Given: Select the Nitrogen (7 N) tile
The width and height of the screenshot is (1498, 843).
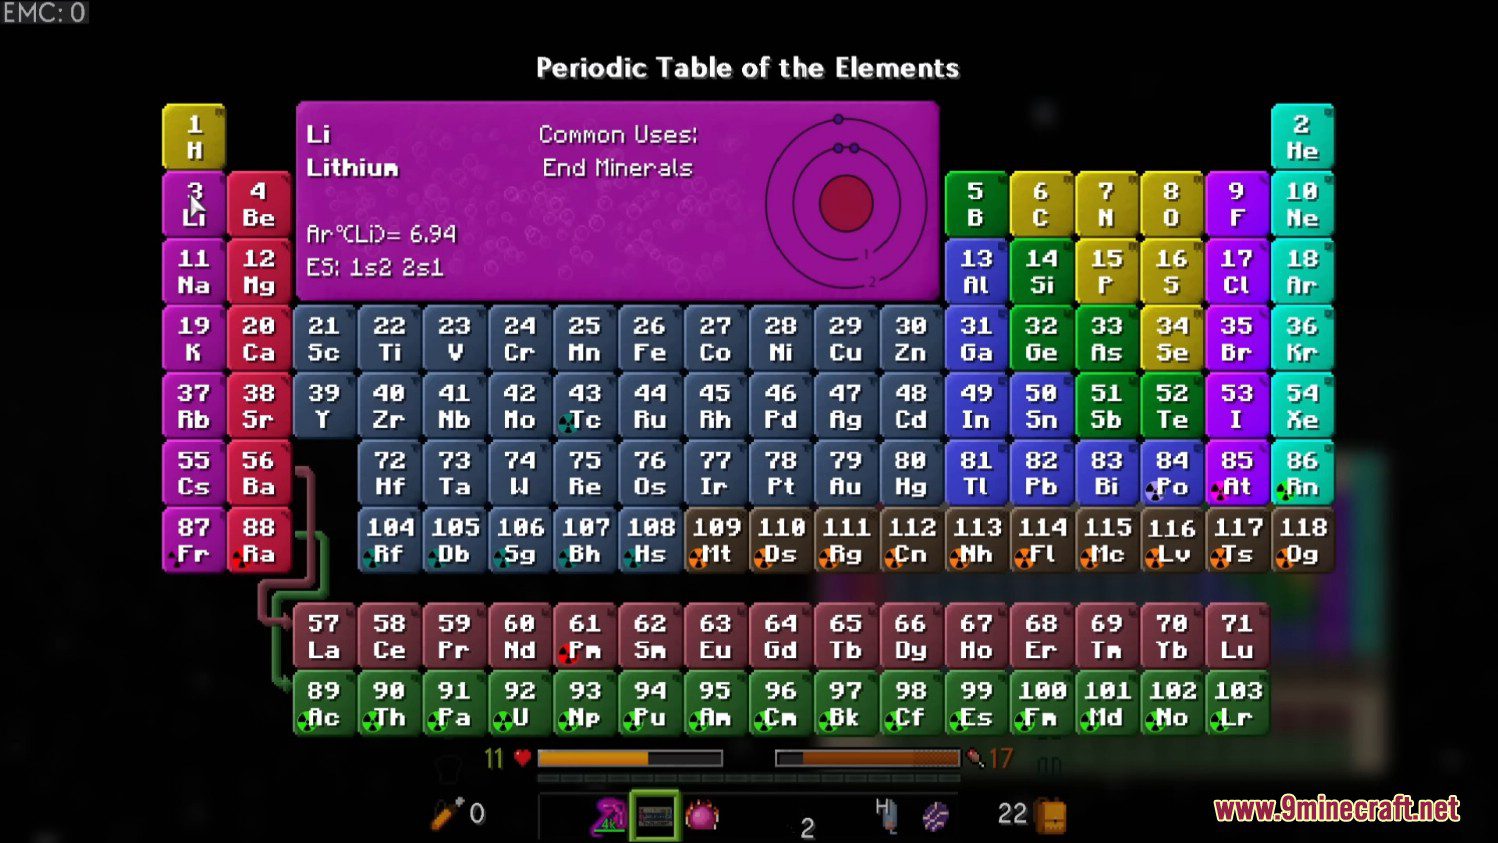Looking at the screenshot, I should [1106, 204].
